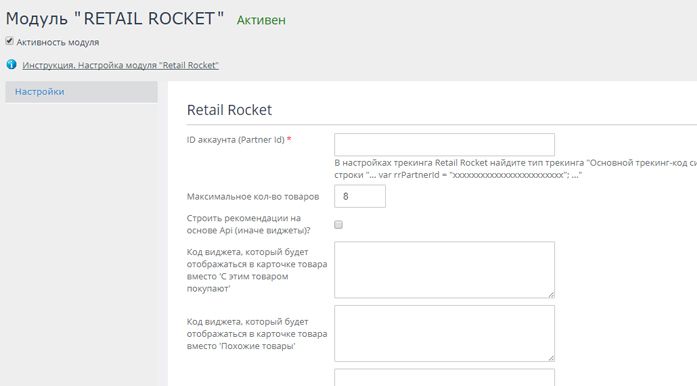Image resolution: width=697 pixels, height=386 pixels.
Task: Focus the 'ID аккаунта (Partner Id)' input field
Action: pos(445,145)
